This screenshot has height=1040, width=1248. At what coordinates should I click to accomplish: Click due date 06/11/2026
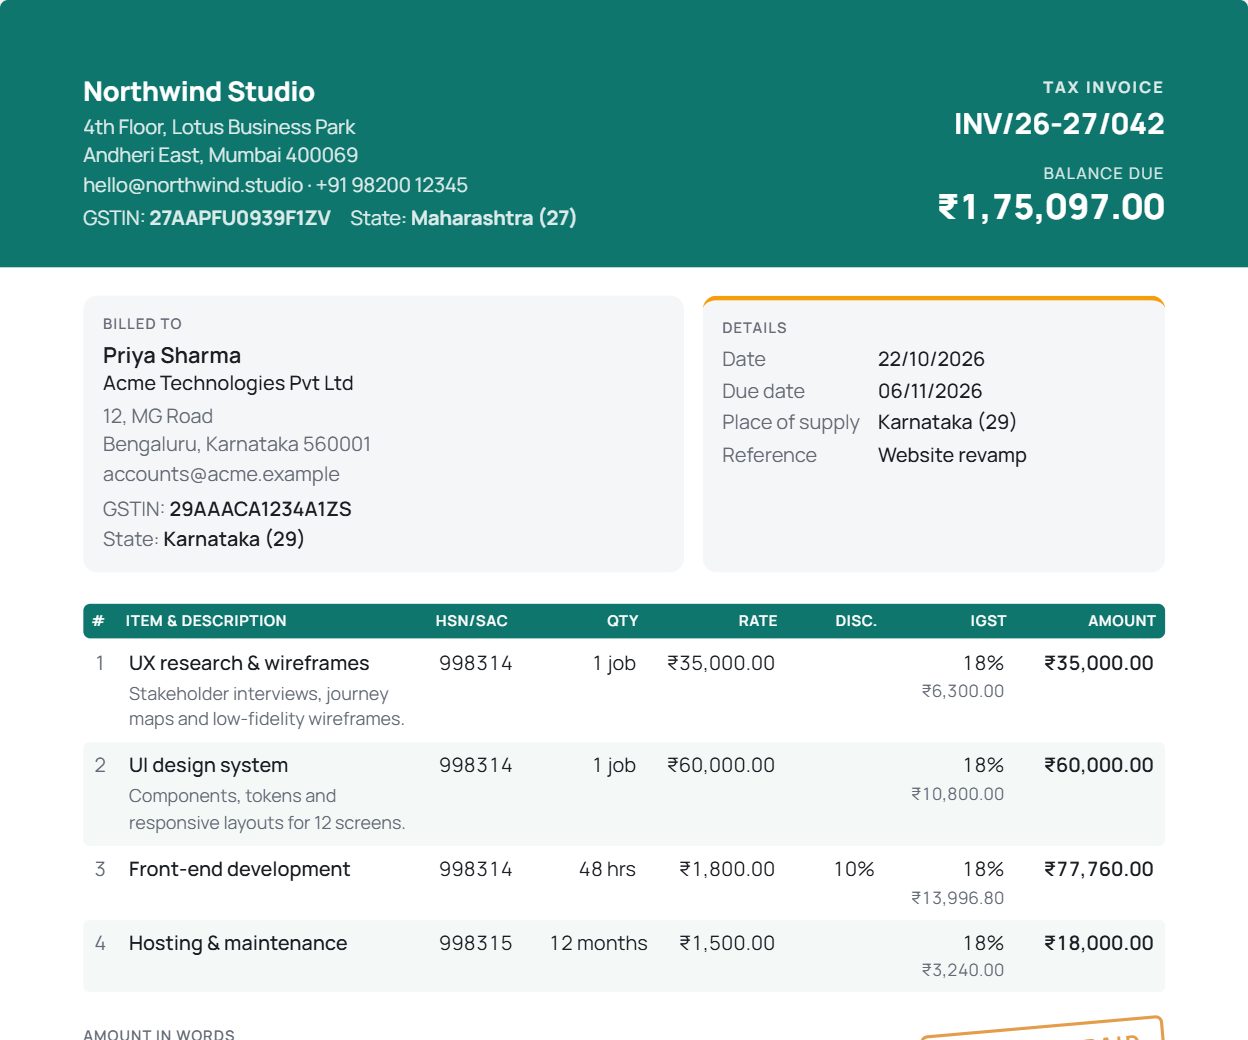click(930, 391)
